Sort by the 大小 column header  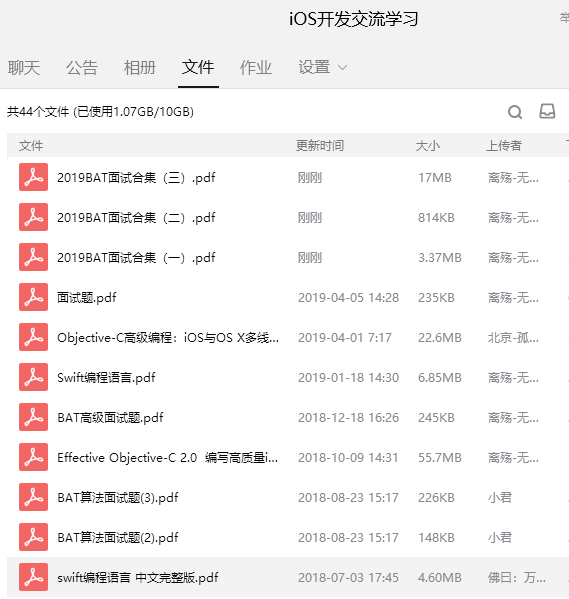point(428,146)
